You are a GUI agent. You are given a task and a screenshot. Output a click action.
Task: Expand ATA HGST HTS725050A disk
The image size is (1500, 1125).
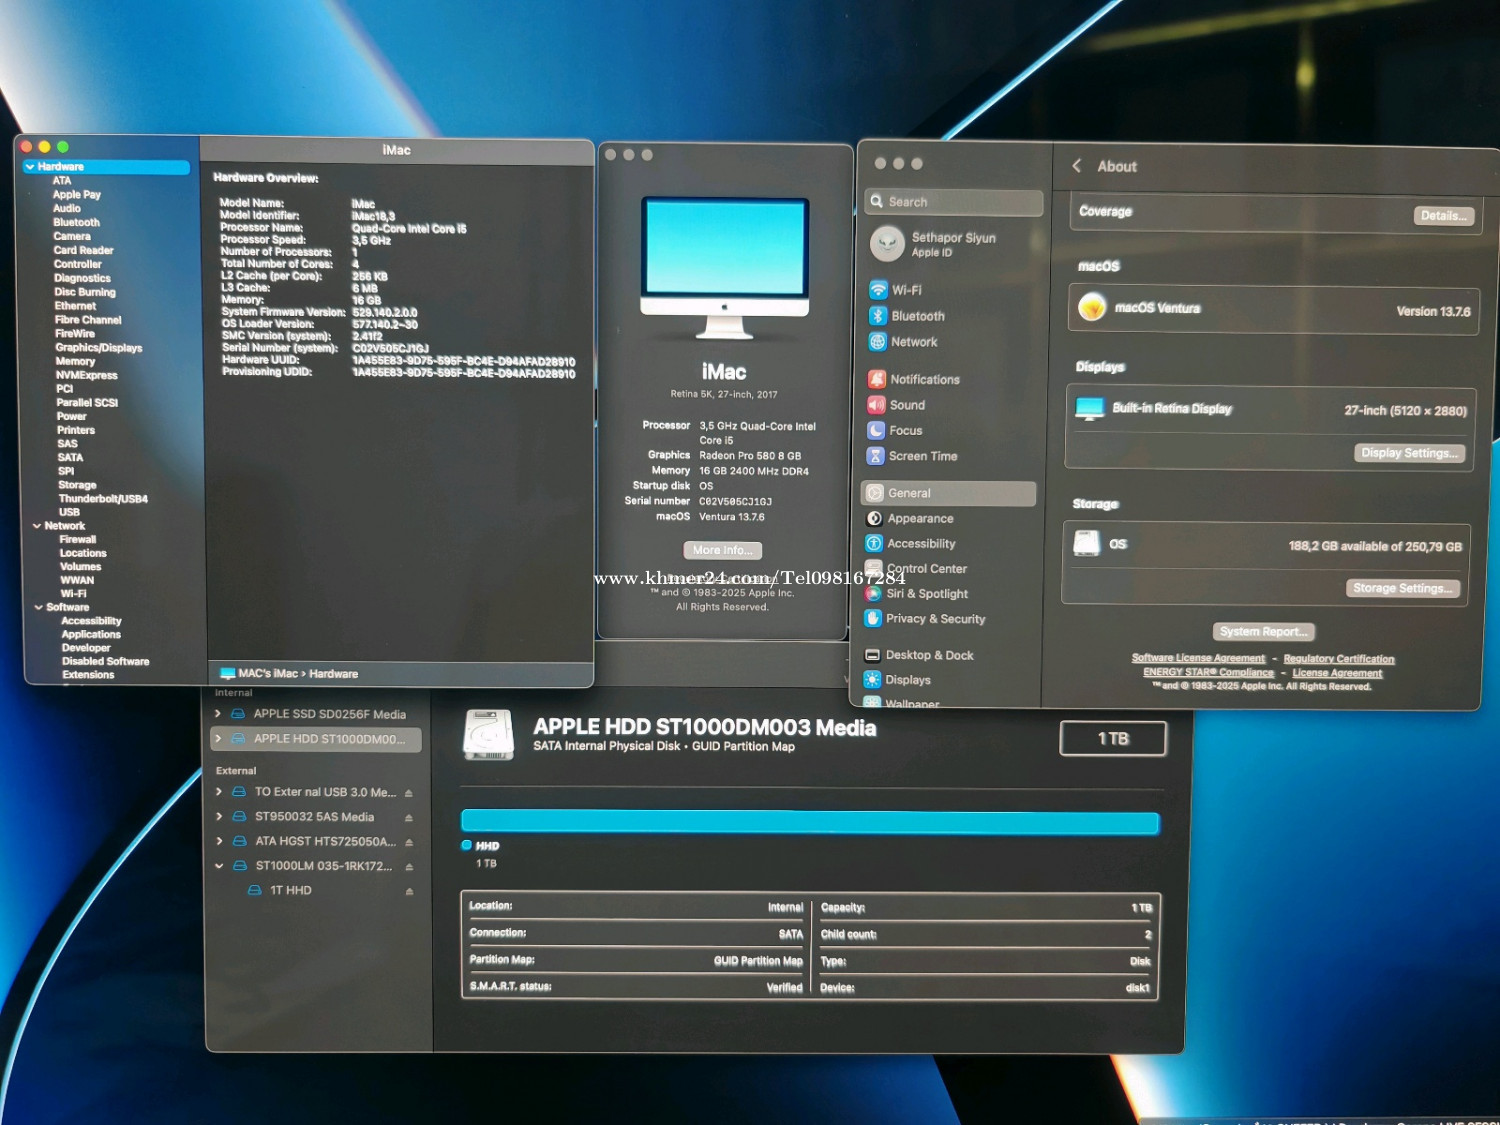coord(219,841)
